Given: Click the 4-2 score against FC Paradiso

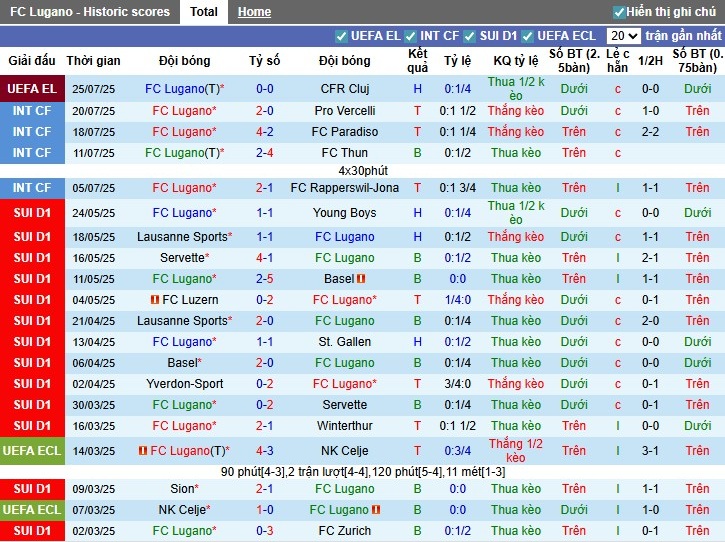Looking at the screenshot, I should click(264, 132).
